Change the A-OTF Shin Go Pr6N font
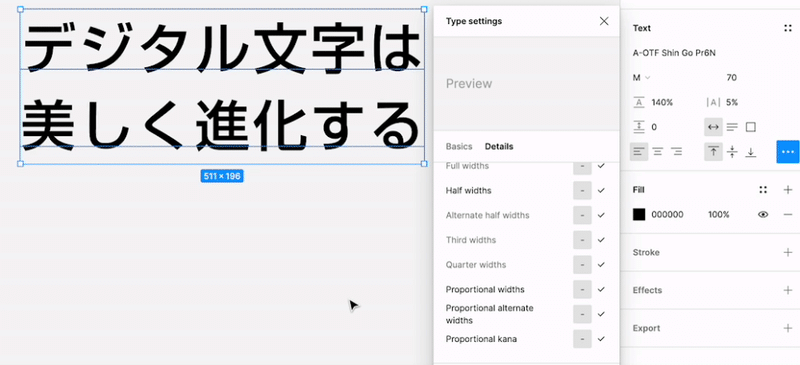This screenshot has width=800, height=365. (x=674, y=53)
